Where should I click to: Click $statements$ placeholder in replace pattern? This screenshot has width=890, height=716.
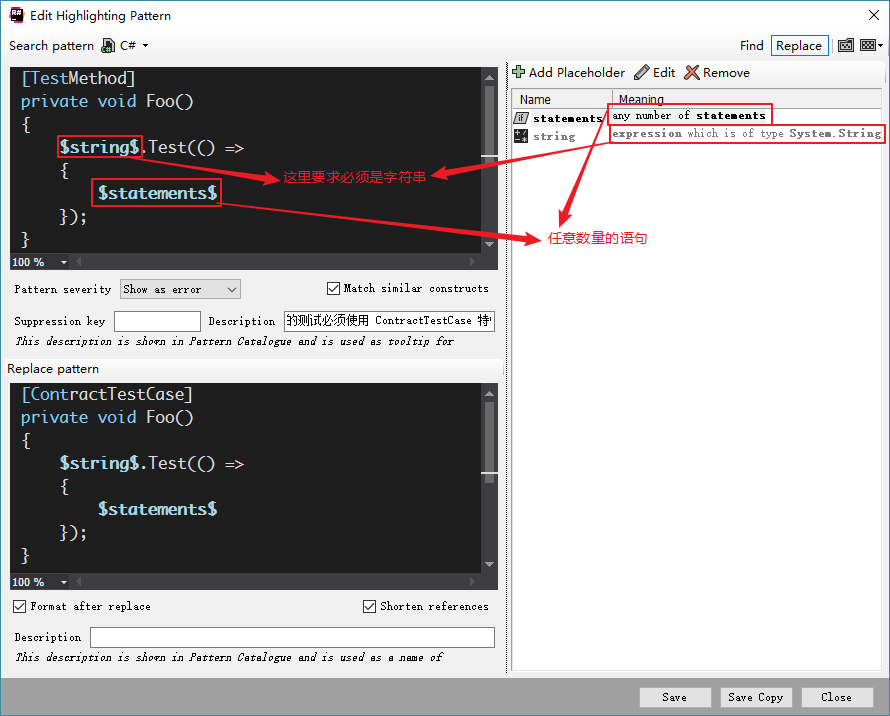tap(157, 509)
